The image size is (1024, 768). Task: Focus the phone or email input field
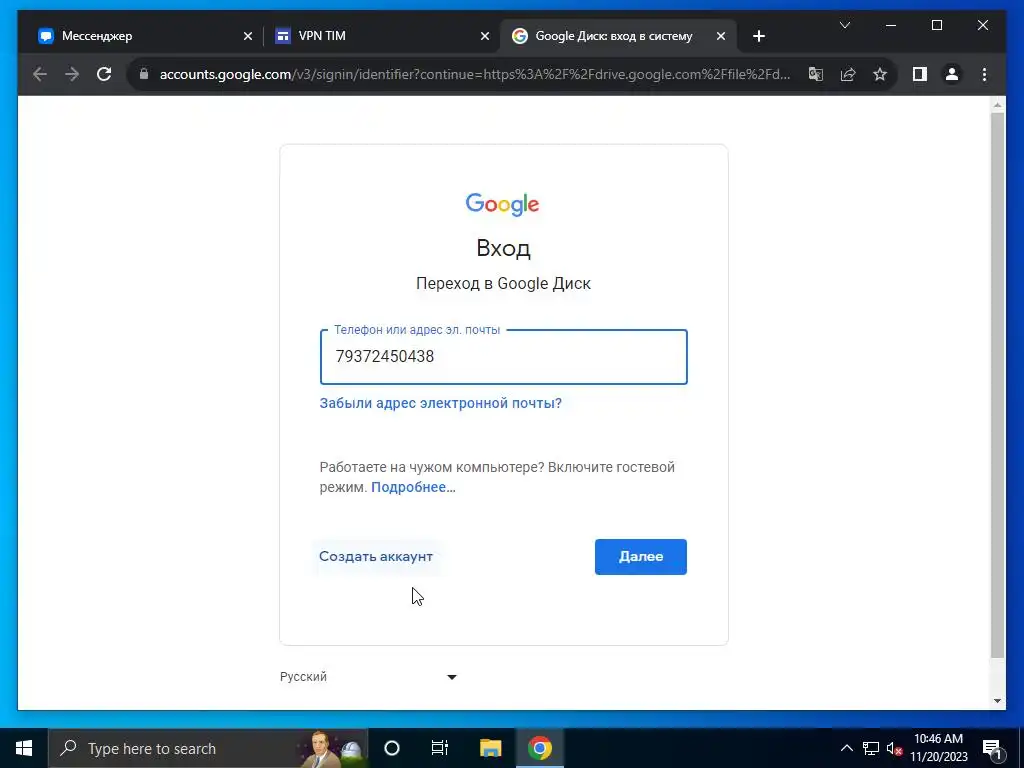point(504,357)
